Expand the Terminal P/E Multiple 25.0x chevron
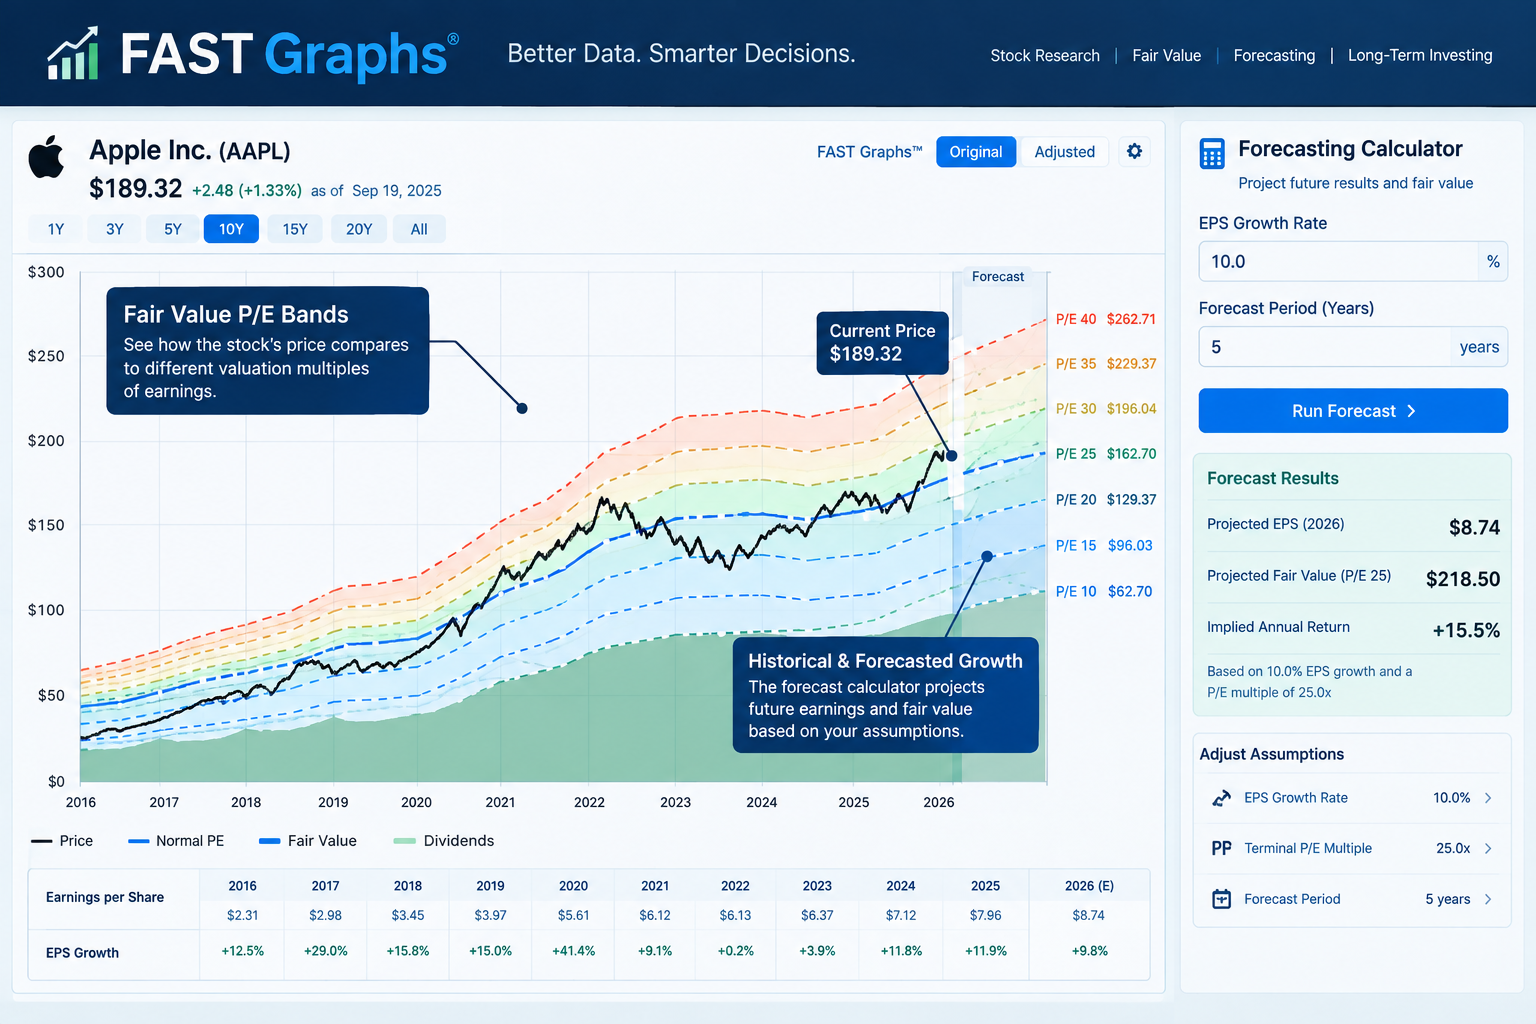 [x=1488, y=848]
